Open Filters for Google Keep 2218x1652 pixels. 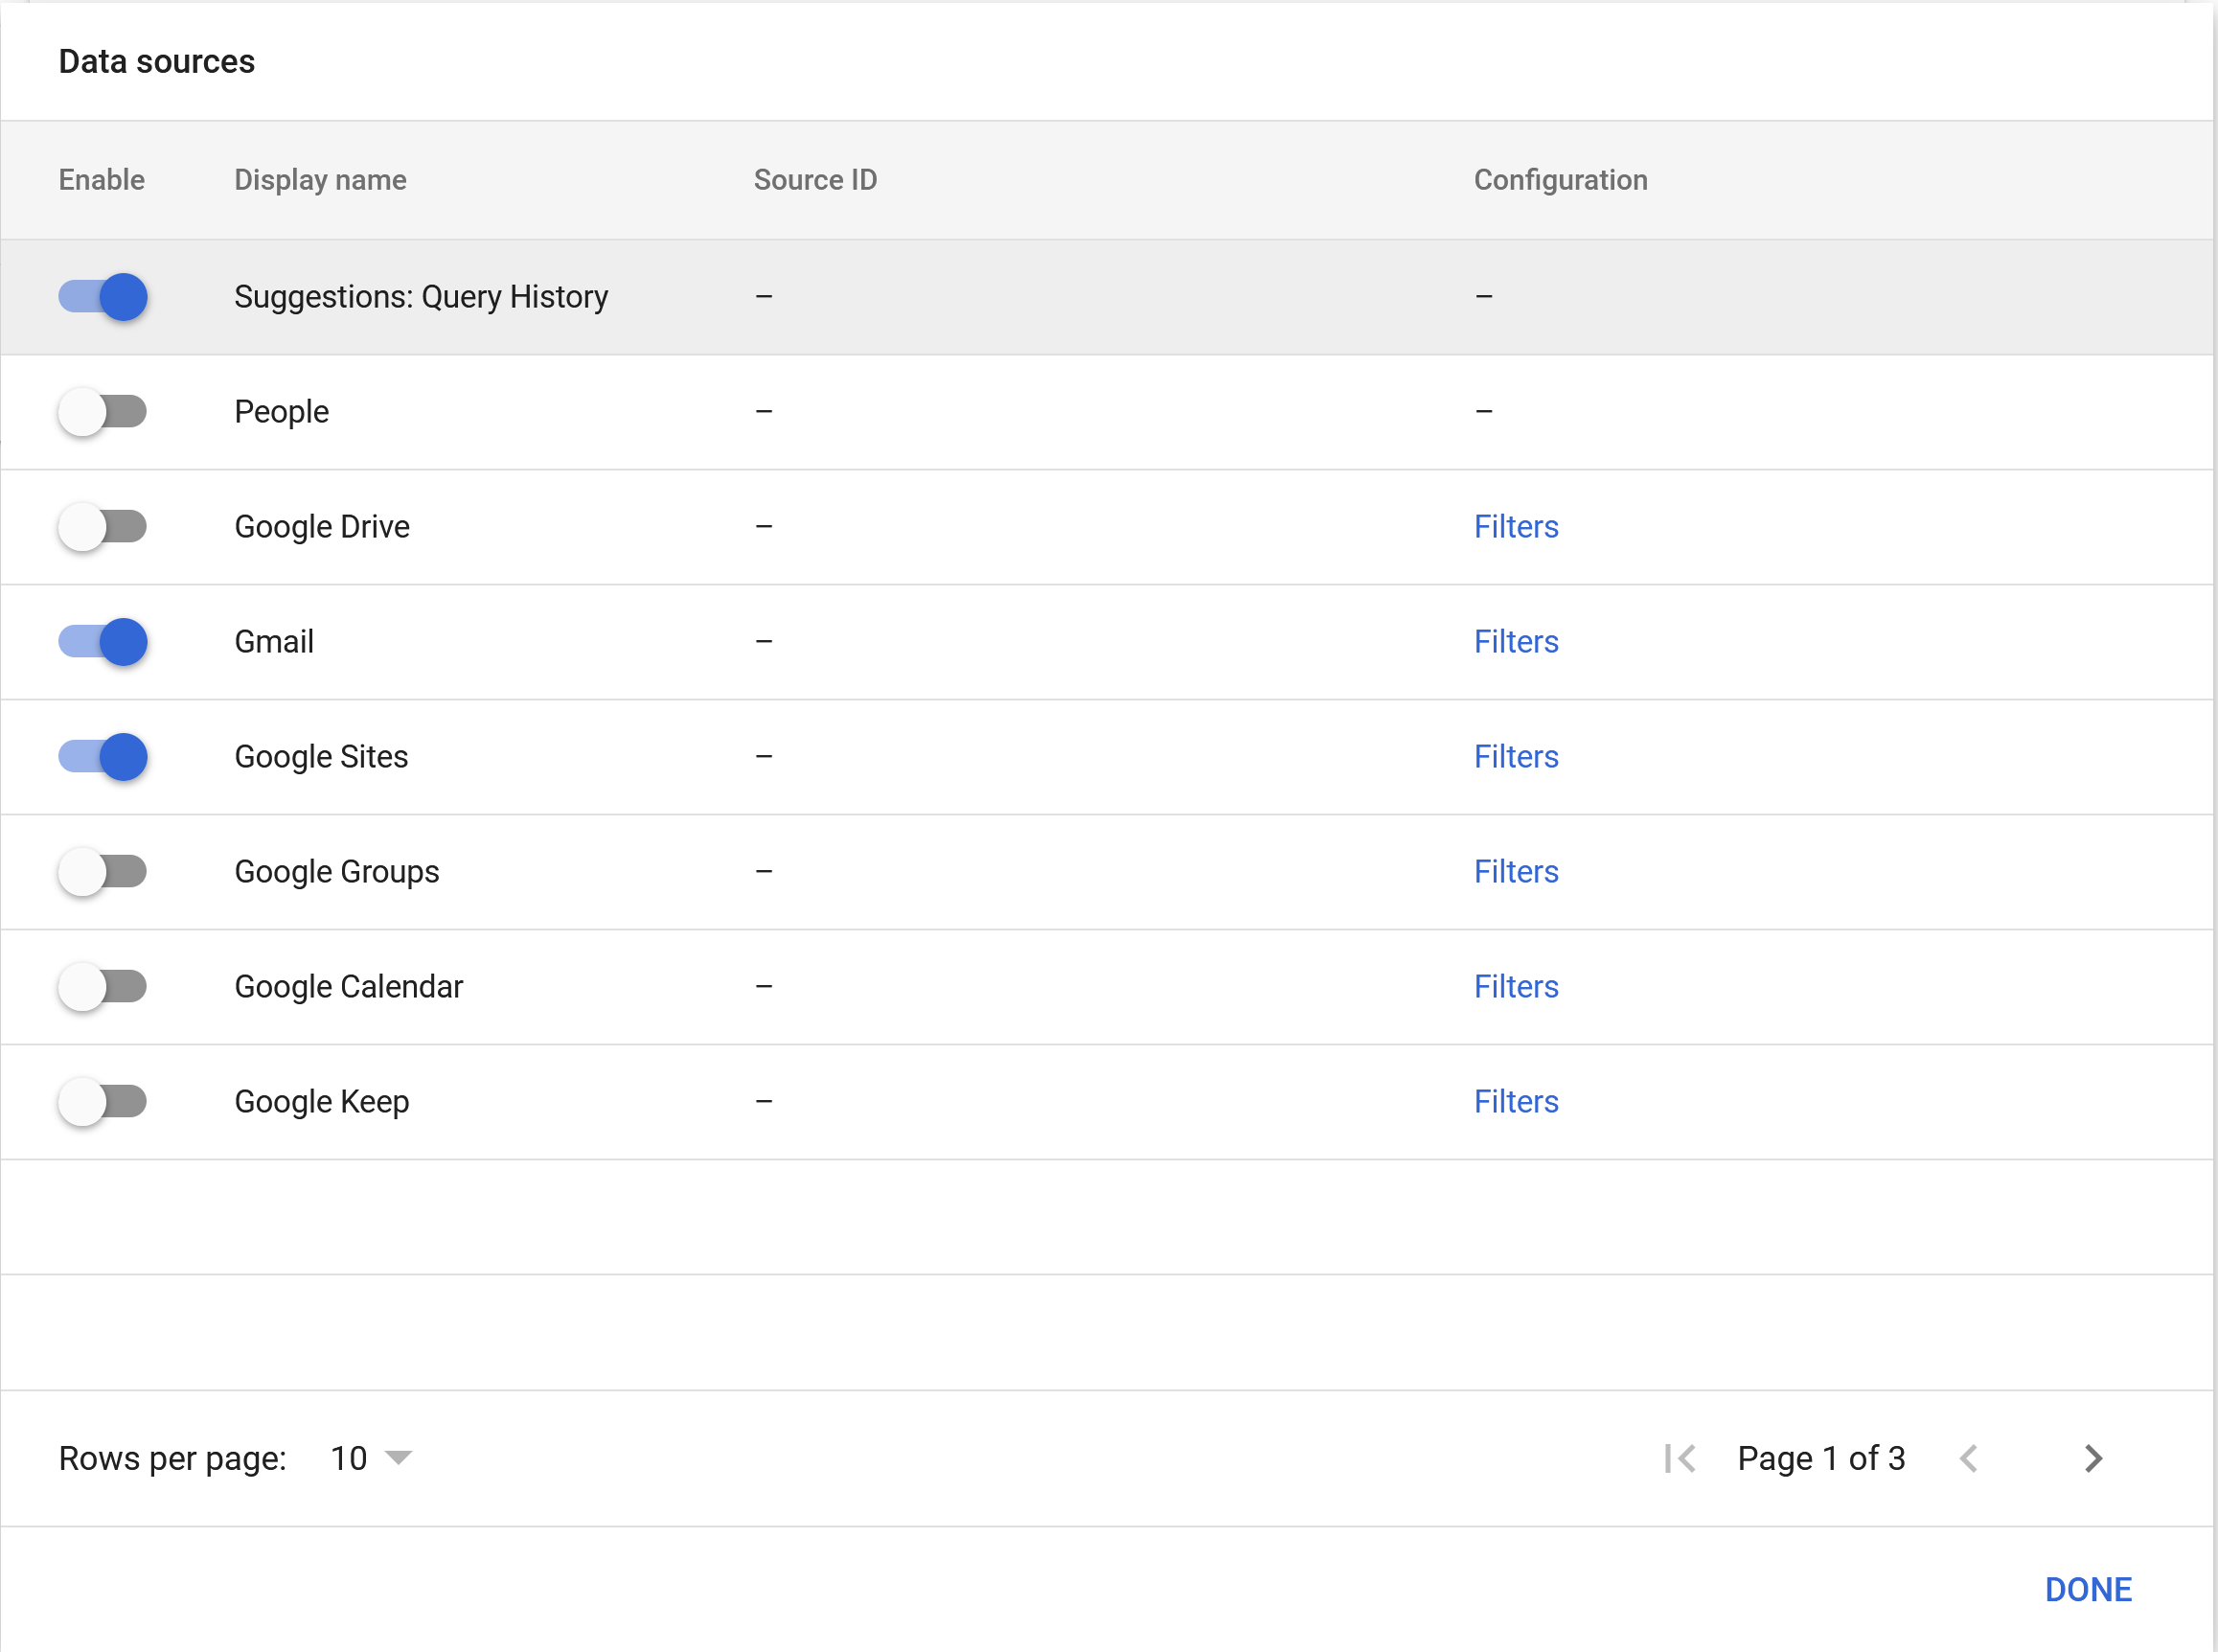(x=1515, y=1102)
